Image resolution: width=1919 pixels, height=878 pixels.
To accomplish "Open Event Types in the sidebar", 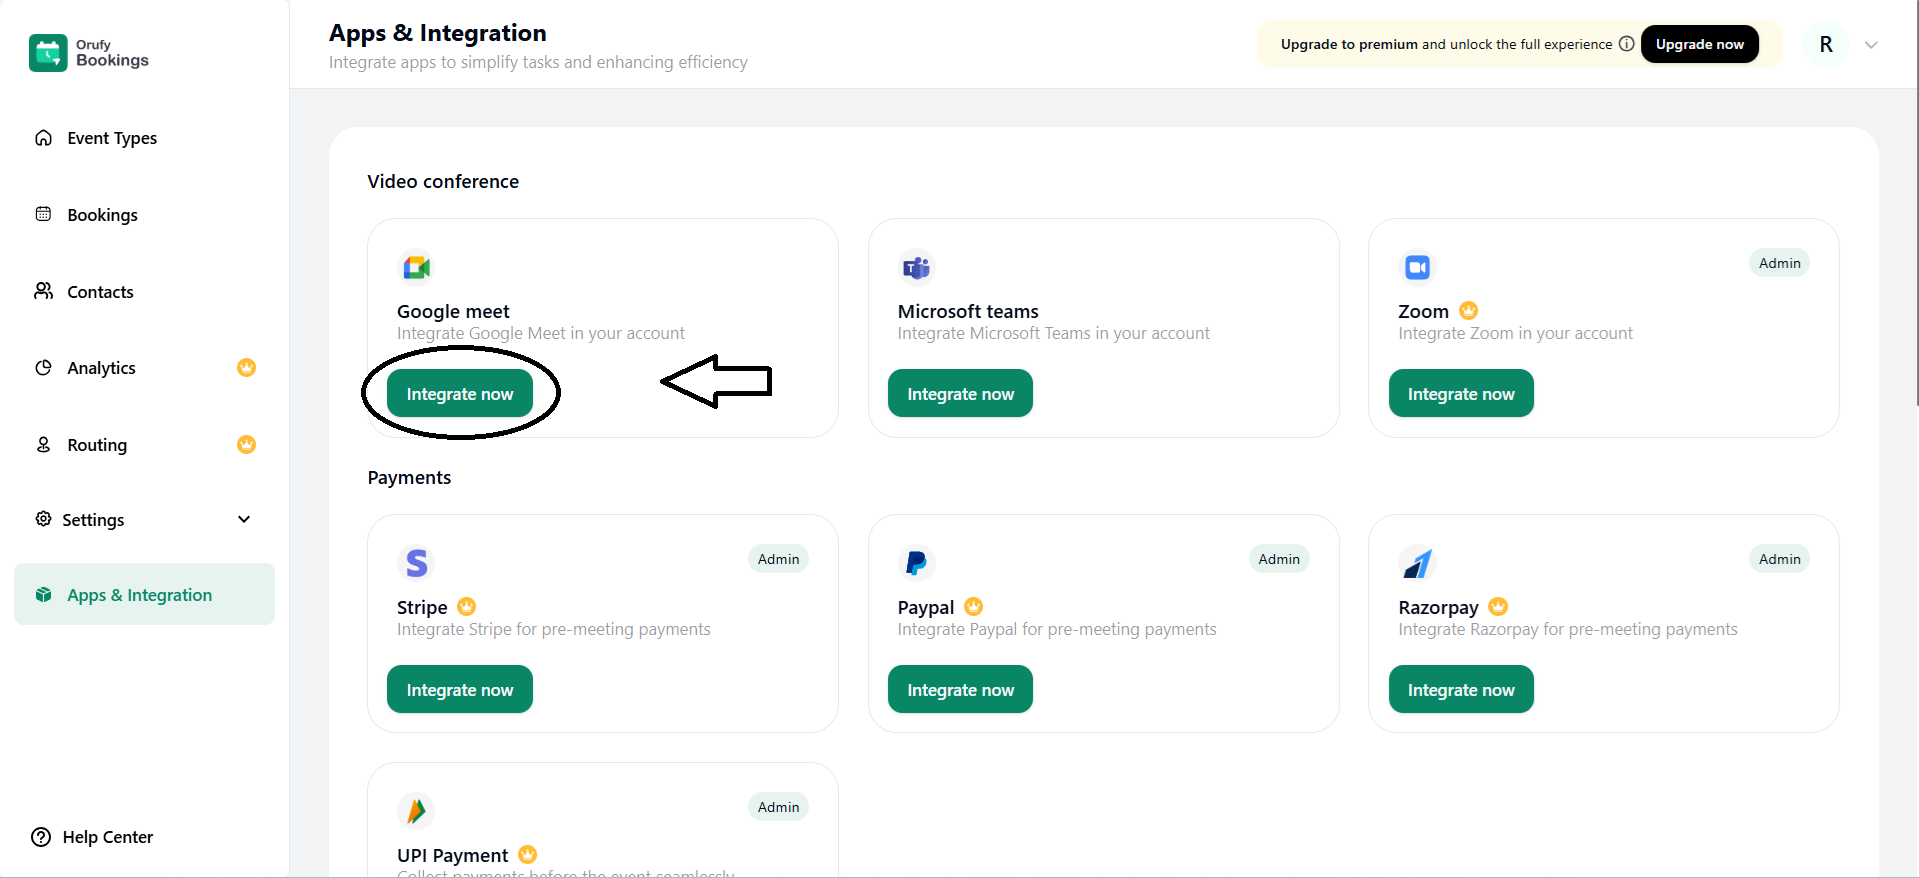I will tap(111, 138).
